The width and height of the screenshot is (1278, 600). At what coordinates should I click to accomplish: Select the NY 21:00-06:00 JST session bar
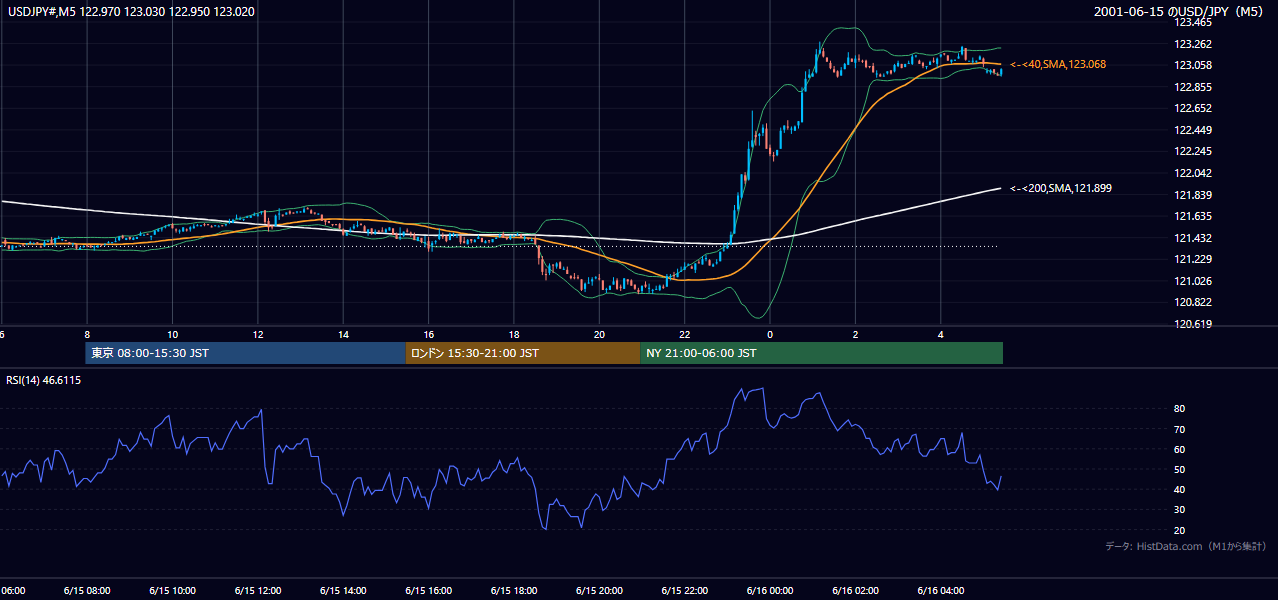[x=821, y=353]
